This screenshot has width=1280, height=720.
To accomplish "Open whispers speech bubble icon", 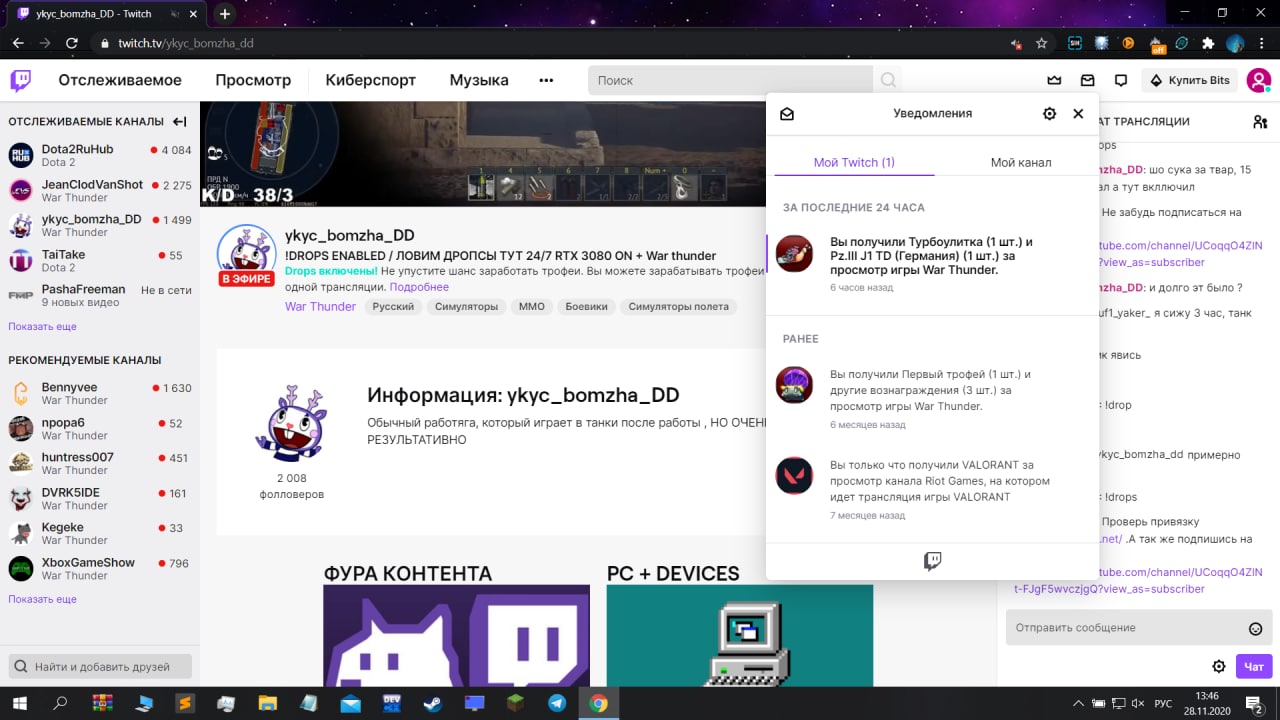I will point(1121,80).
